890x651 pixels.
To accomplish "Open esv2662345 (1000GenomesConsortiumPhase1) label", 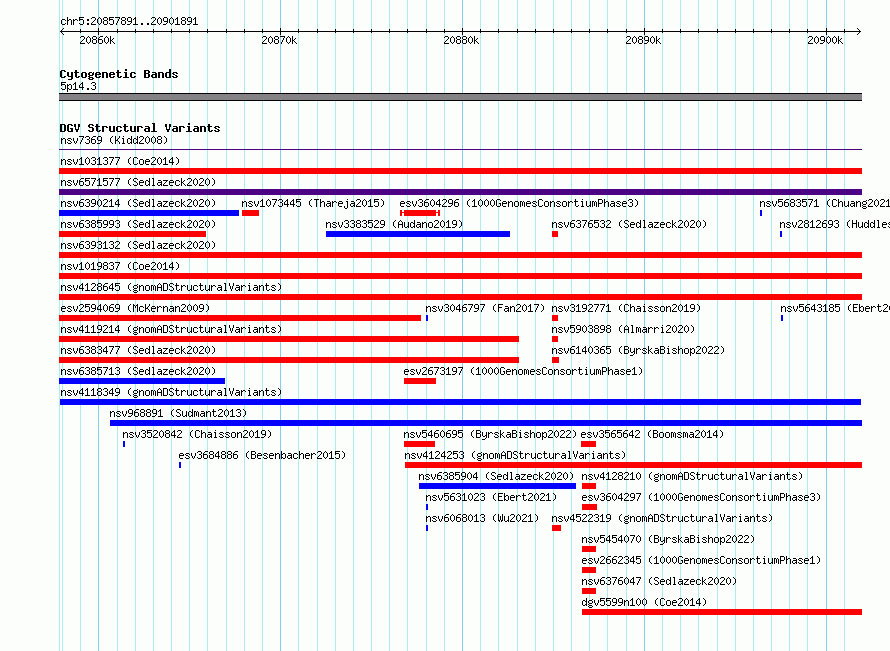I will tap(701, 560).
